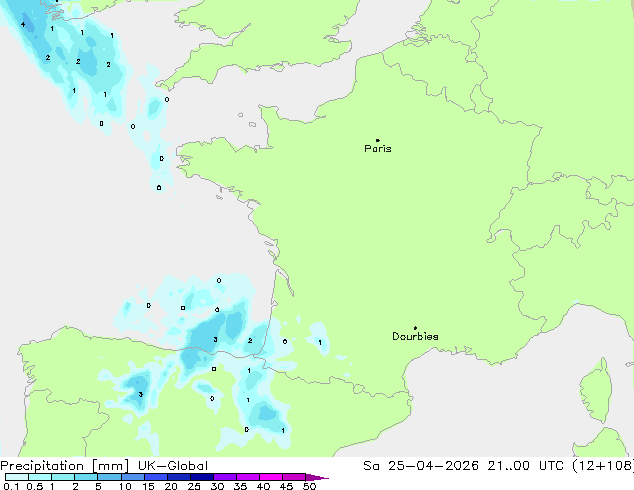Click the '(12+108)' forecast run text
Screen dimensions: 634x490
(x=603, y=466)
